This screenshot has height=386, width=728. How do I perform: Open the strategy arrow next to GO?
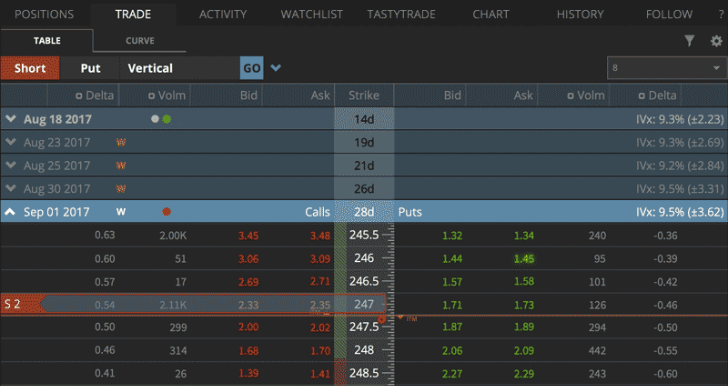[x=276, y=68]
